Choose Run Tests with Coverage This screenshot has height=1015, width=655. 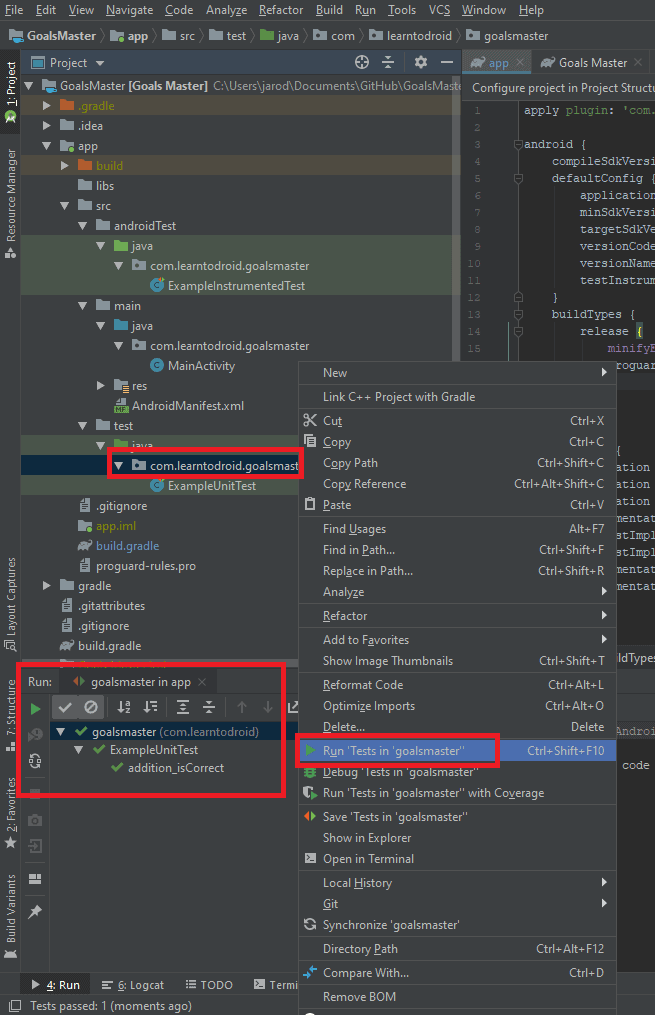pyautogui.click(x=457, y=793)
